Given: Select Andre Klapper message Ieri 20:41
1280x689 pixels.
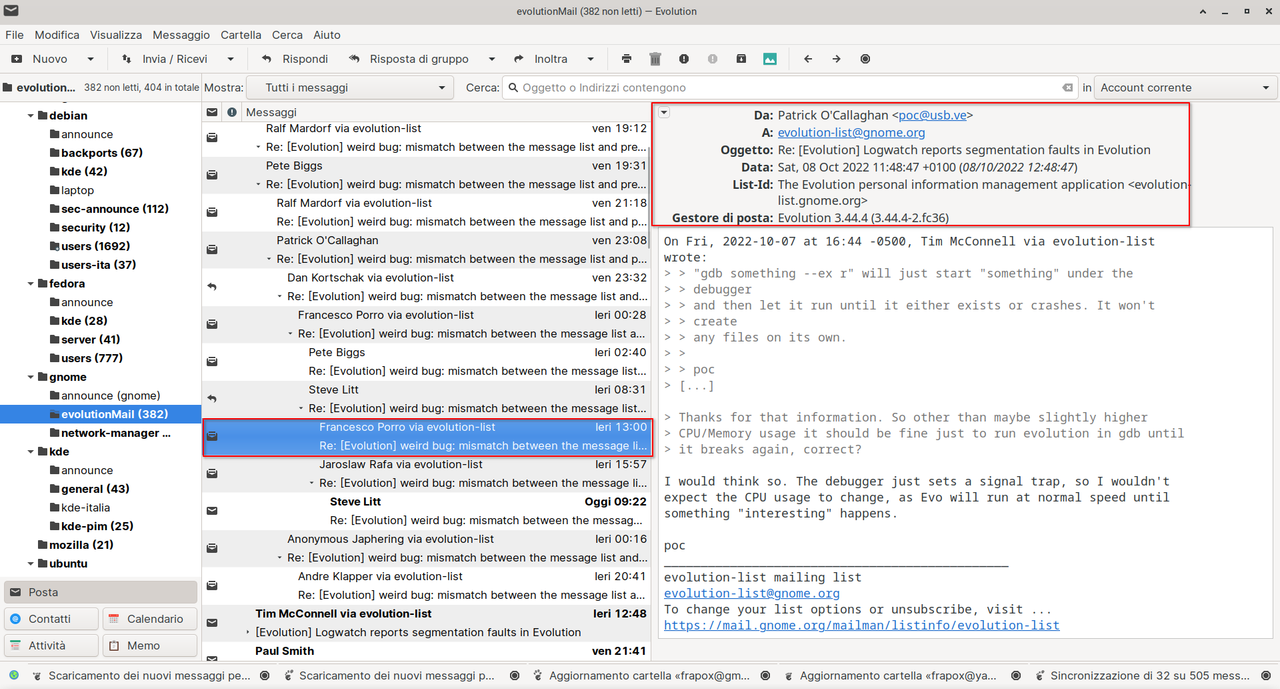Looking at the screenshot, I should tap(428, 586).
